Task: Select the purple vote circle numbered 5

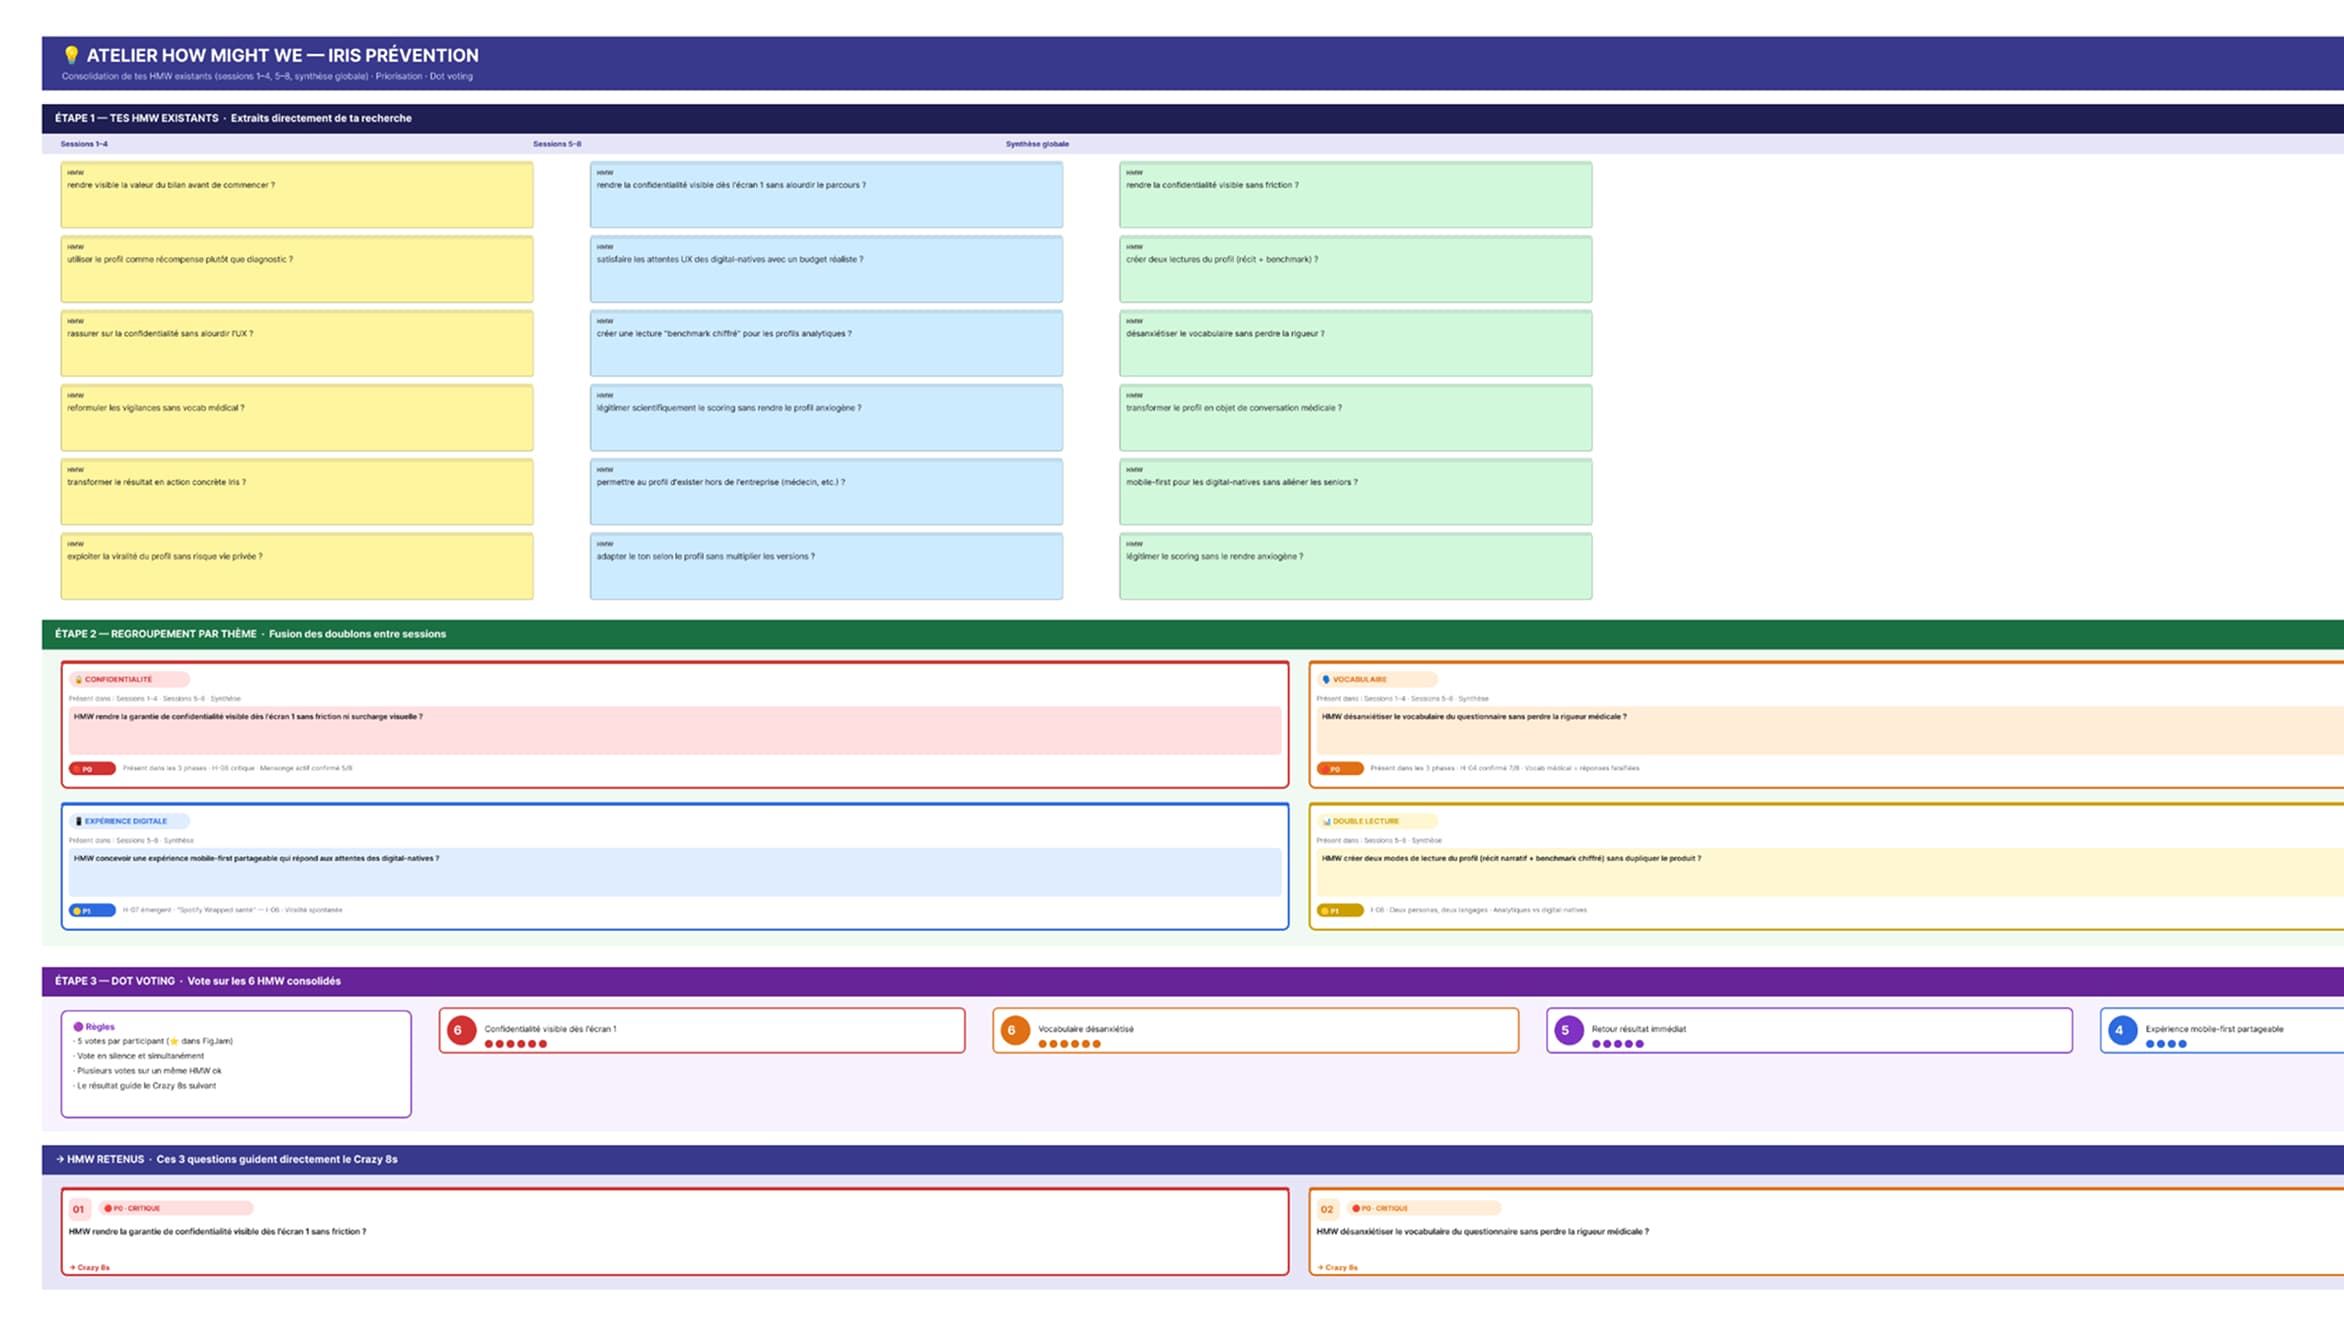Action: pos(1569,1030)
